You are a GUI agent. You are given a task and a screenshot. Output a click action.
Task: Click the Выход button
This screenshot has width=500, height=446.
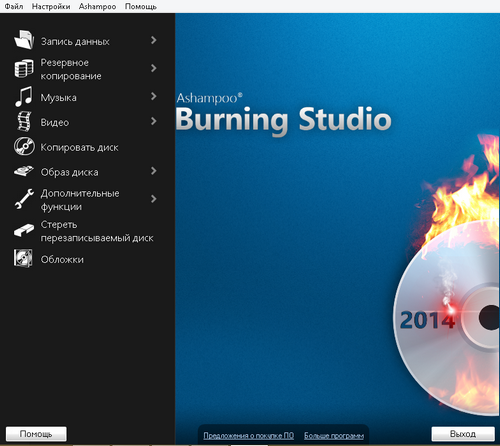point(463,434)
